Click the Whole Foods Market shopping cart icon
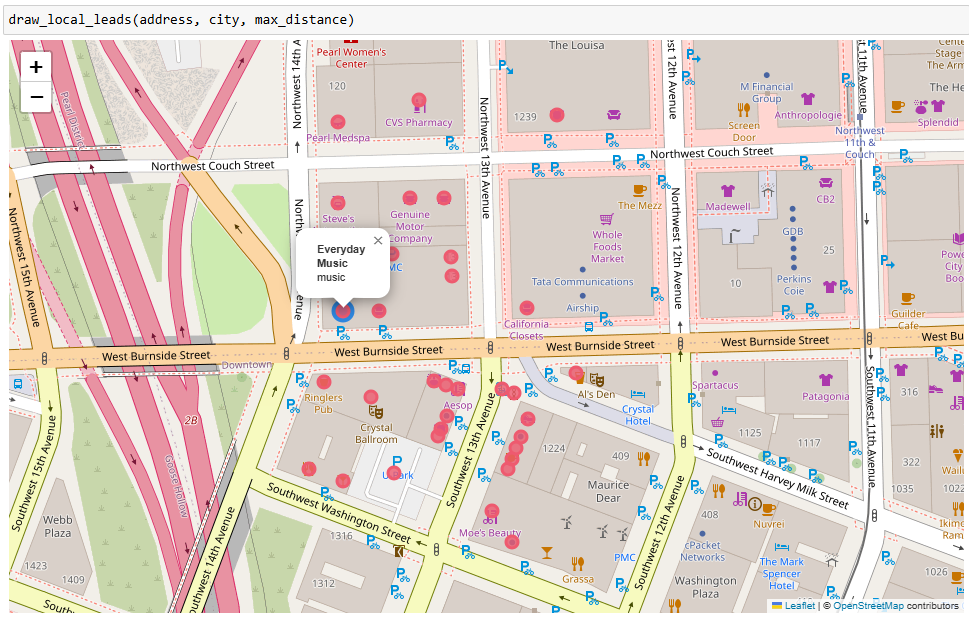Image resolution: width=969 pixels, height=617 pixels. [606, 219]
